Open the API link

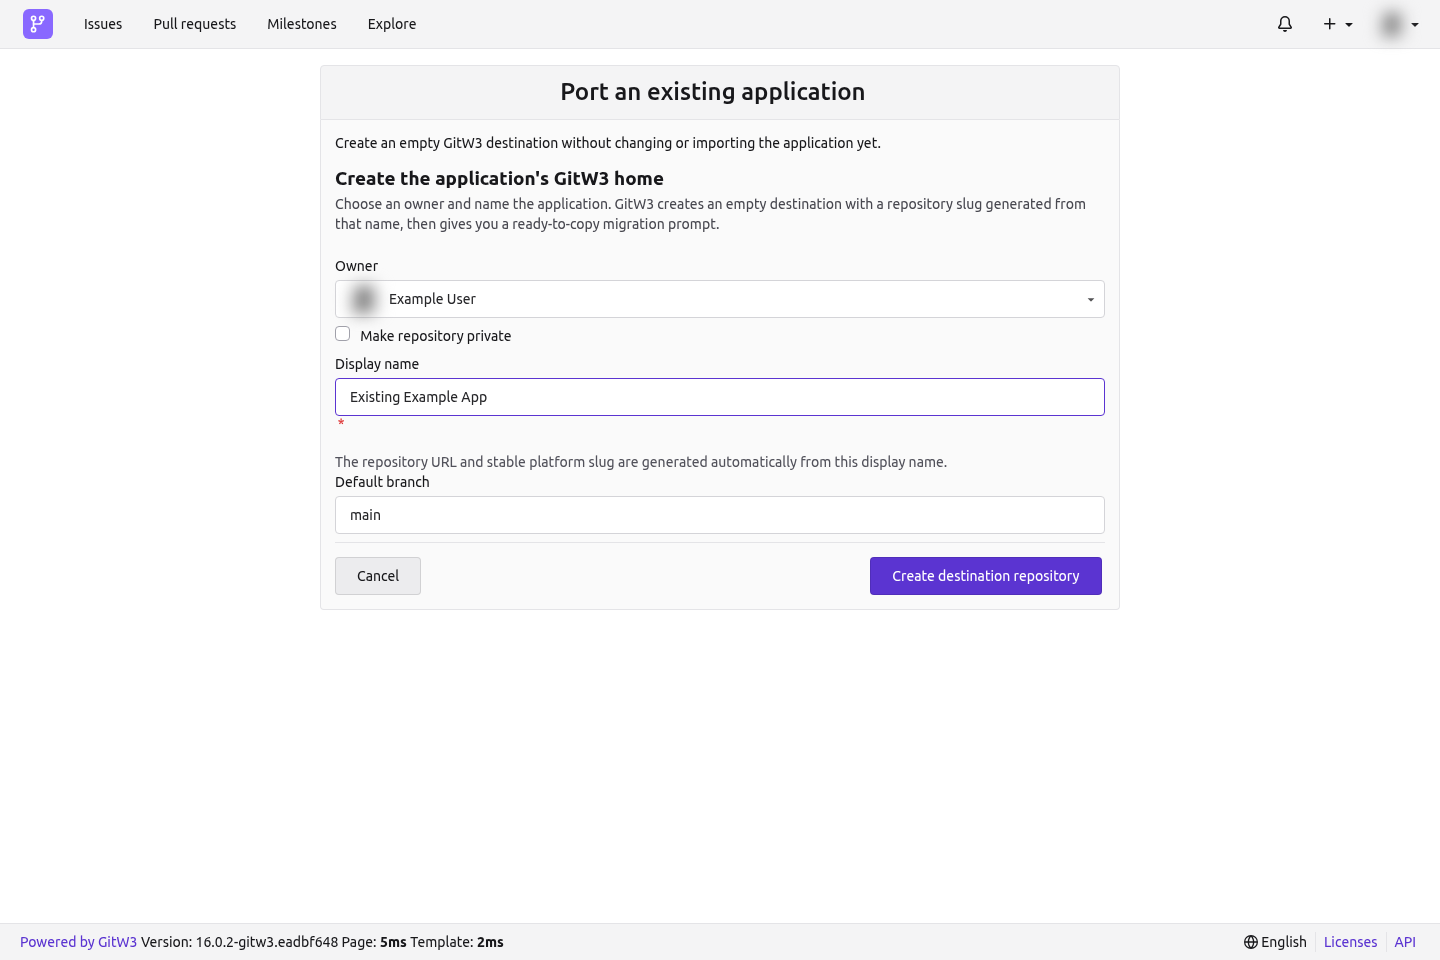tap(1405, 942)
